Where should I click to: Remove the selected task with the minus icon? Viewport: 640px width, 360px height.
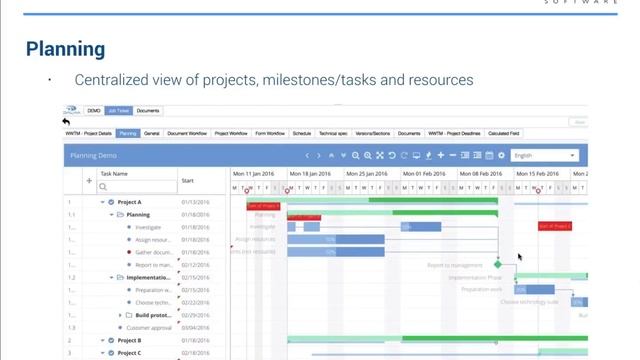453,156
